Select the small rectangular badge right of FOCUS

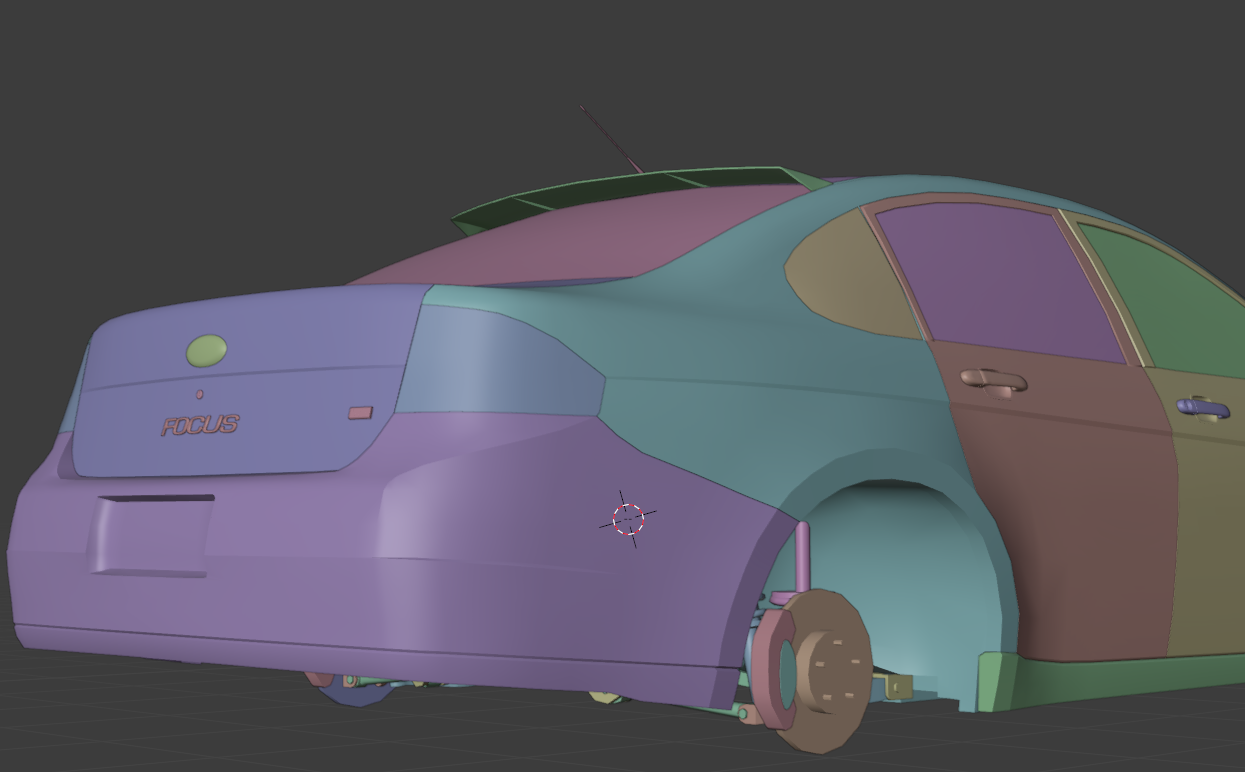(x=360, y=412)
